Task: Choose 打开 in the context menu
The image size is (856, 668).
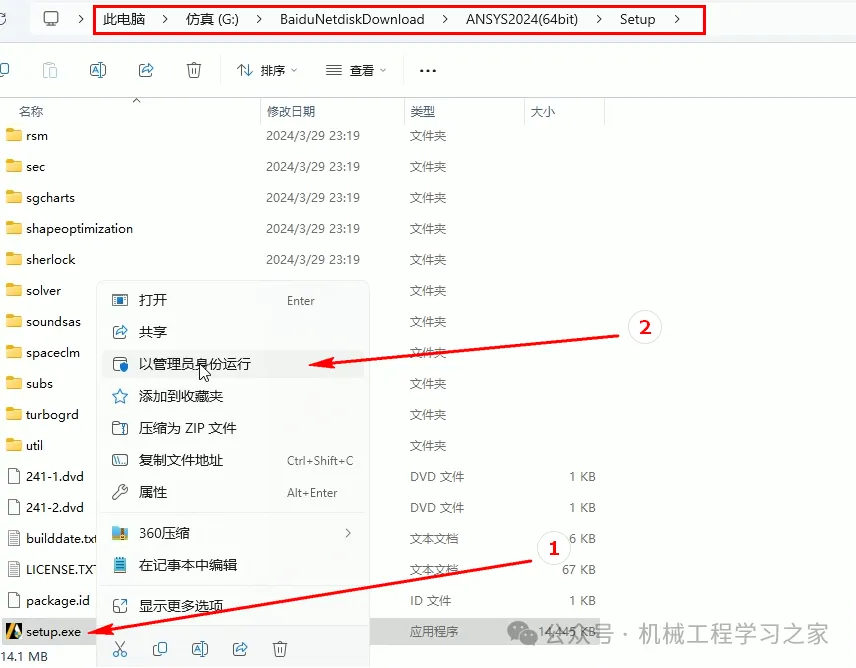Action: (233, 300)
